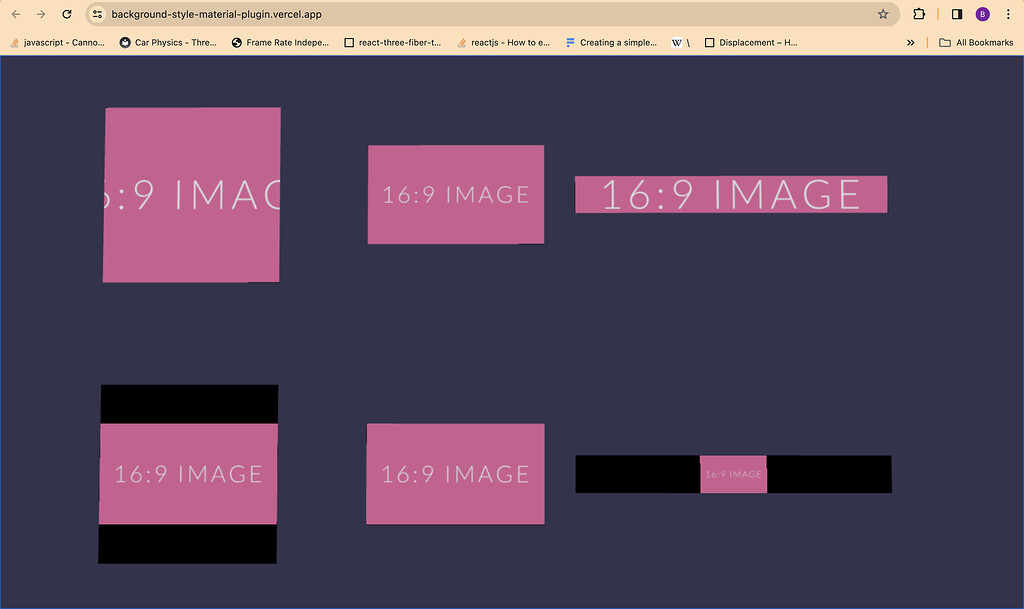This screenshot has height=609, width=1024.
Task: Expand the hidden bookmarks chevron
Action: [x=911, y=42]
